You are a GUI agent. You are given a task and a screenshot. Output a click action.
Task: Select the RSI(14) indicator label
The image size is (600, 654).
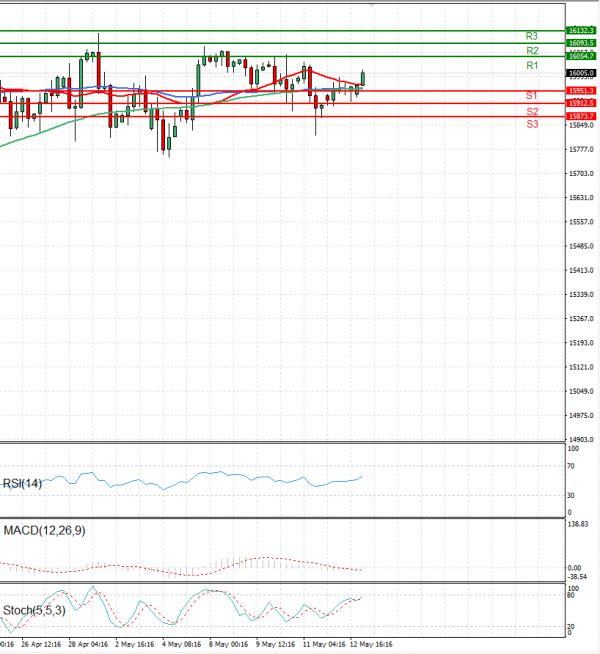[23, 484]
